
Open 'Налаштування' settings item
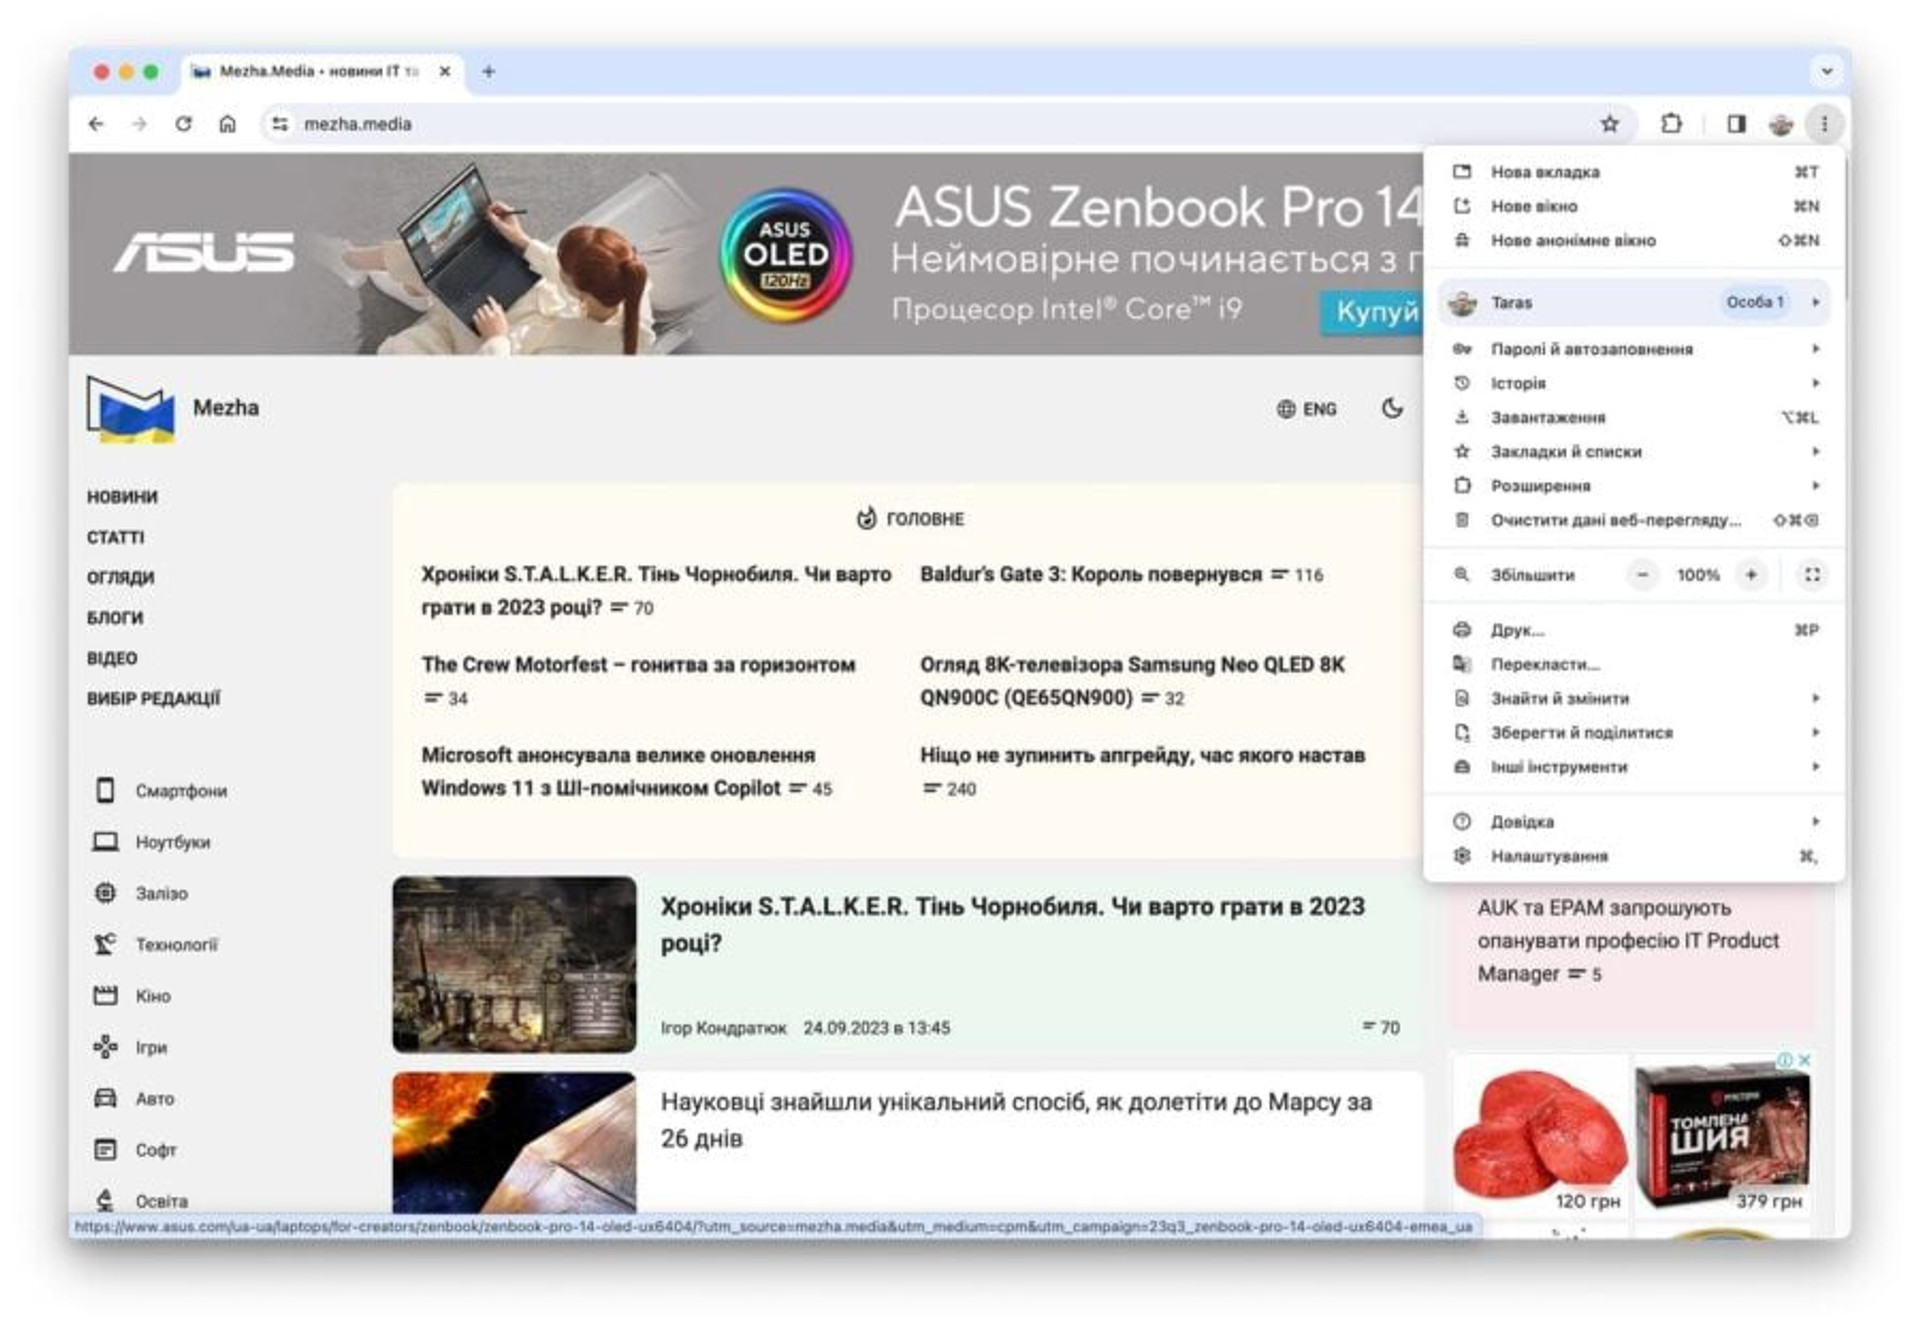(1634, 856)
